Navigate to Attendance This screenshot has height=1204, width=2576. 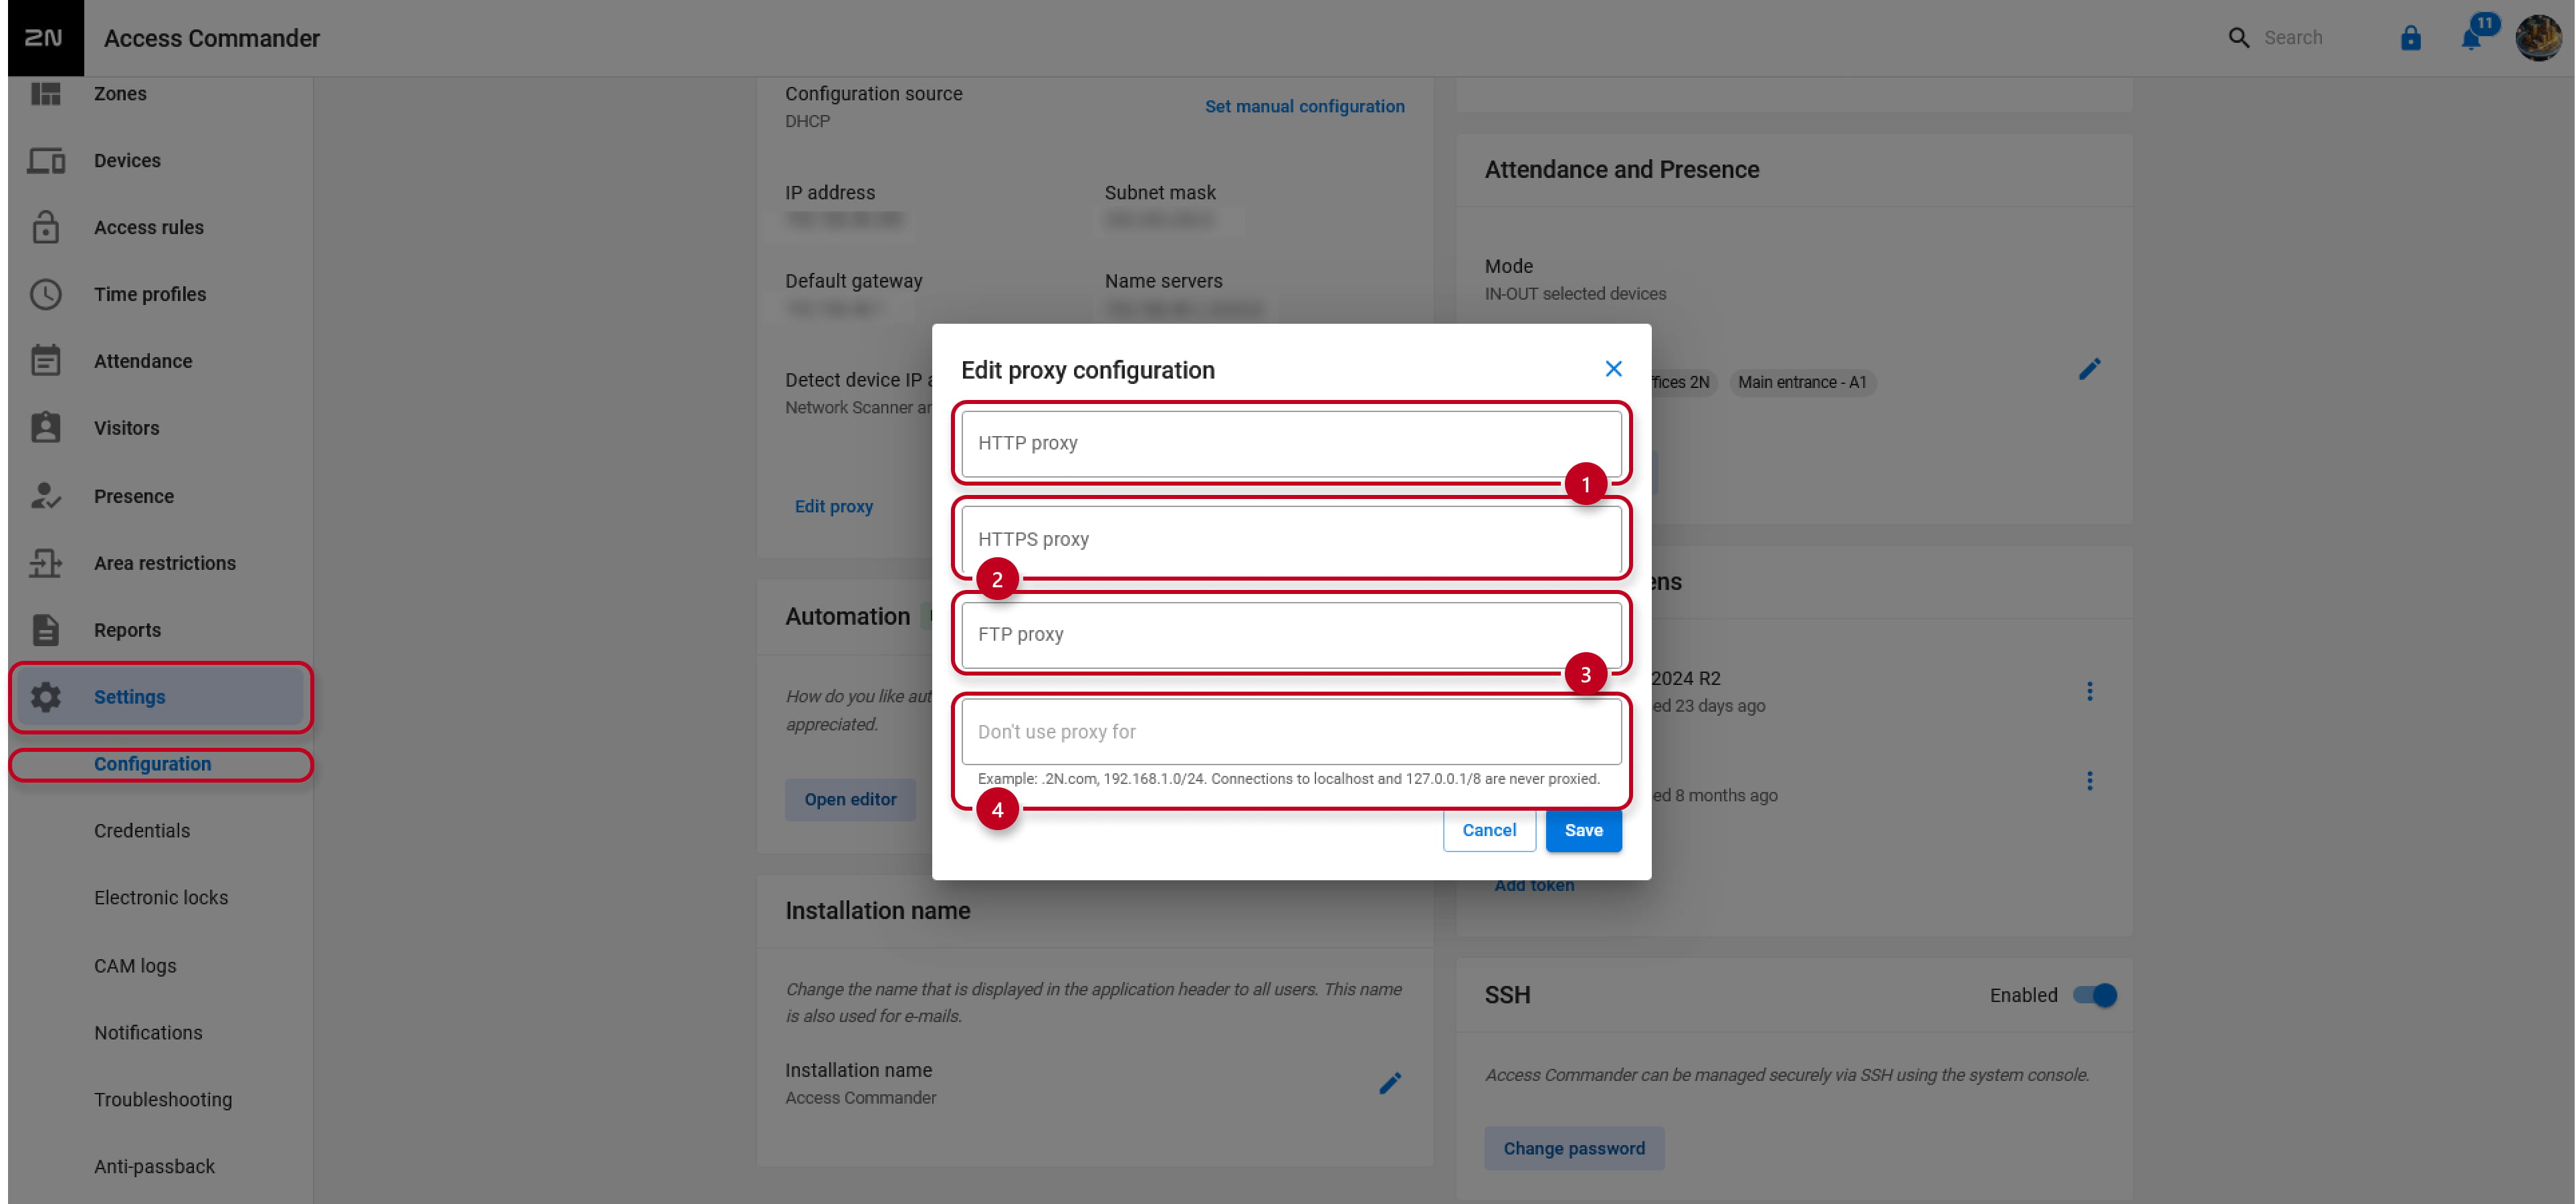tap(143, 361)
